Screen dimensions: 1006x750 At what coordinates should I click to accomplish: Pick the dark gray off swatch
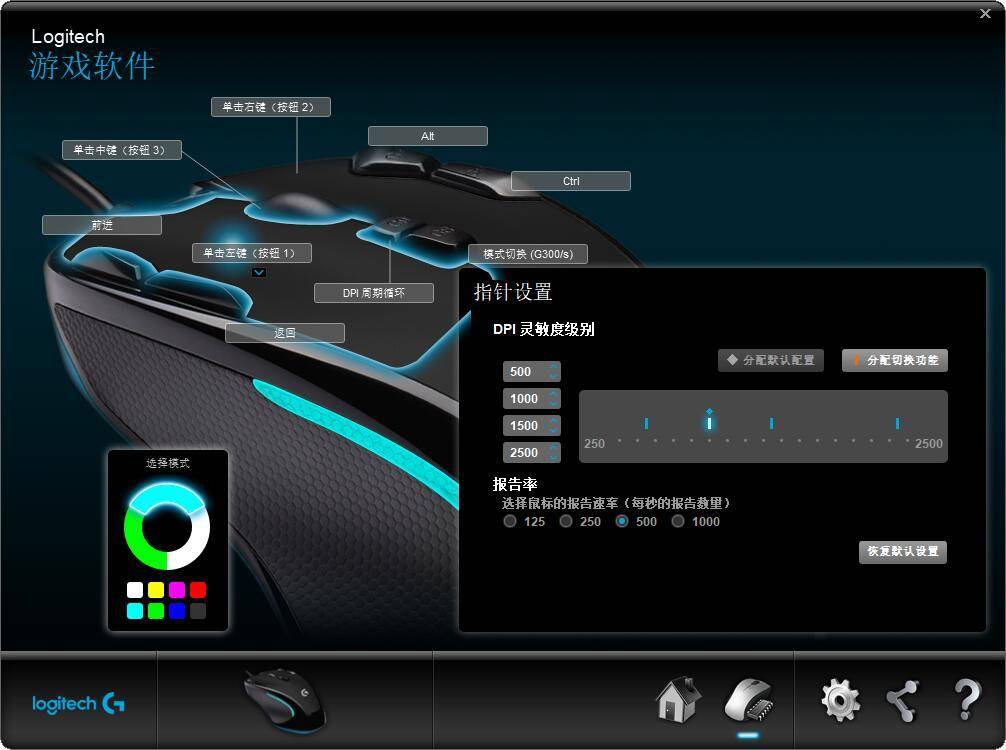tap(198, 611)
